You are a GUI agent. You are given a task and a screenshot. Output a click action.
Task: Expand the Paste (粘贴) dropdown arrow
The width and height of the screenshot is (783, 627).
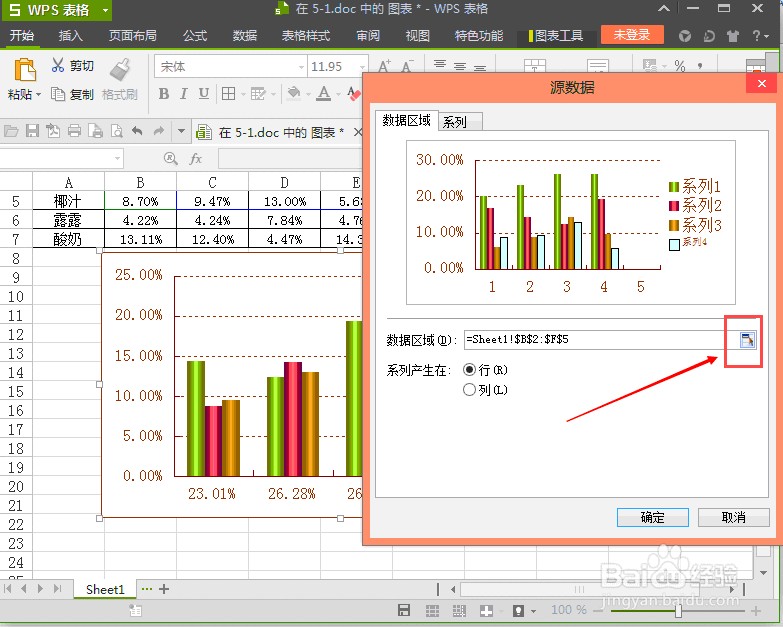click(38, 94)
